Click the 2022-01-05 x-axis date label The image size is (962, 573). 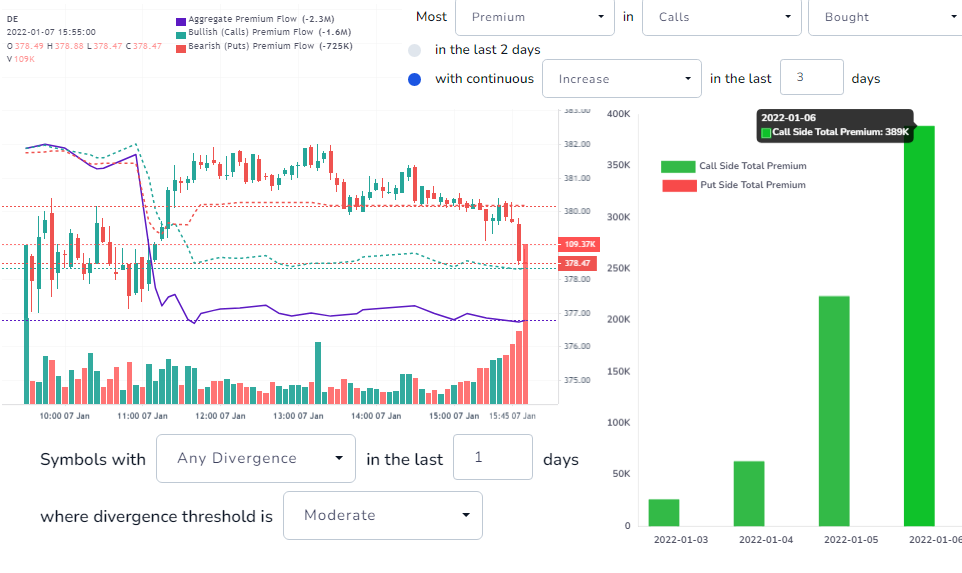851,540
